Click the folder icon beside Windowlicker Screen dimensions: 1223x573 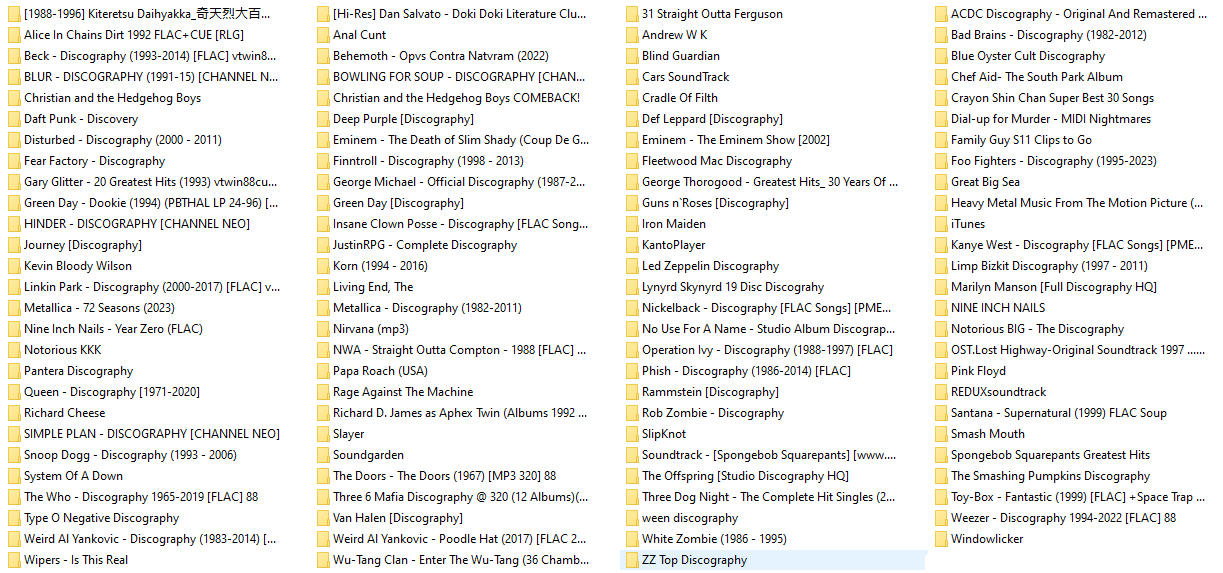pos(940,539)
